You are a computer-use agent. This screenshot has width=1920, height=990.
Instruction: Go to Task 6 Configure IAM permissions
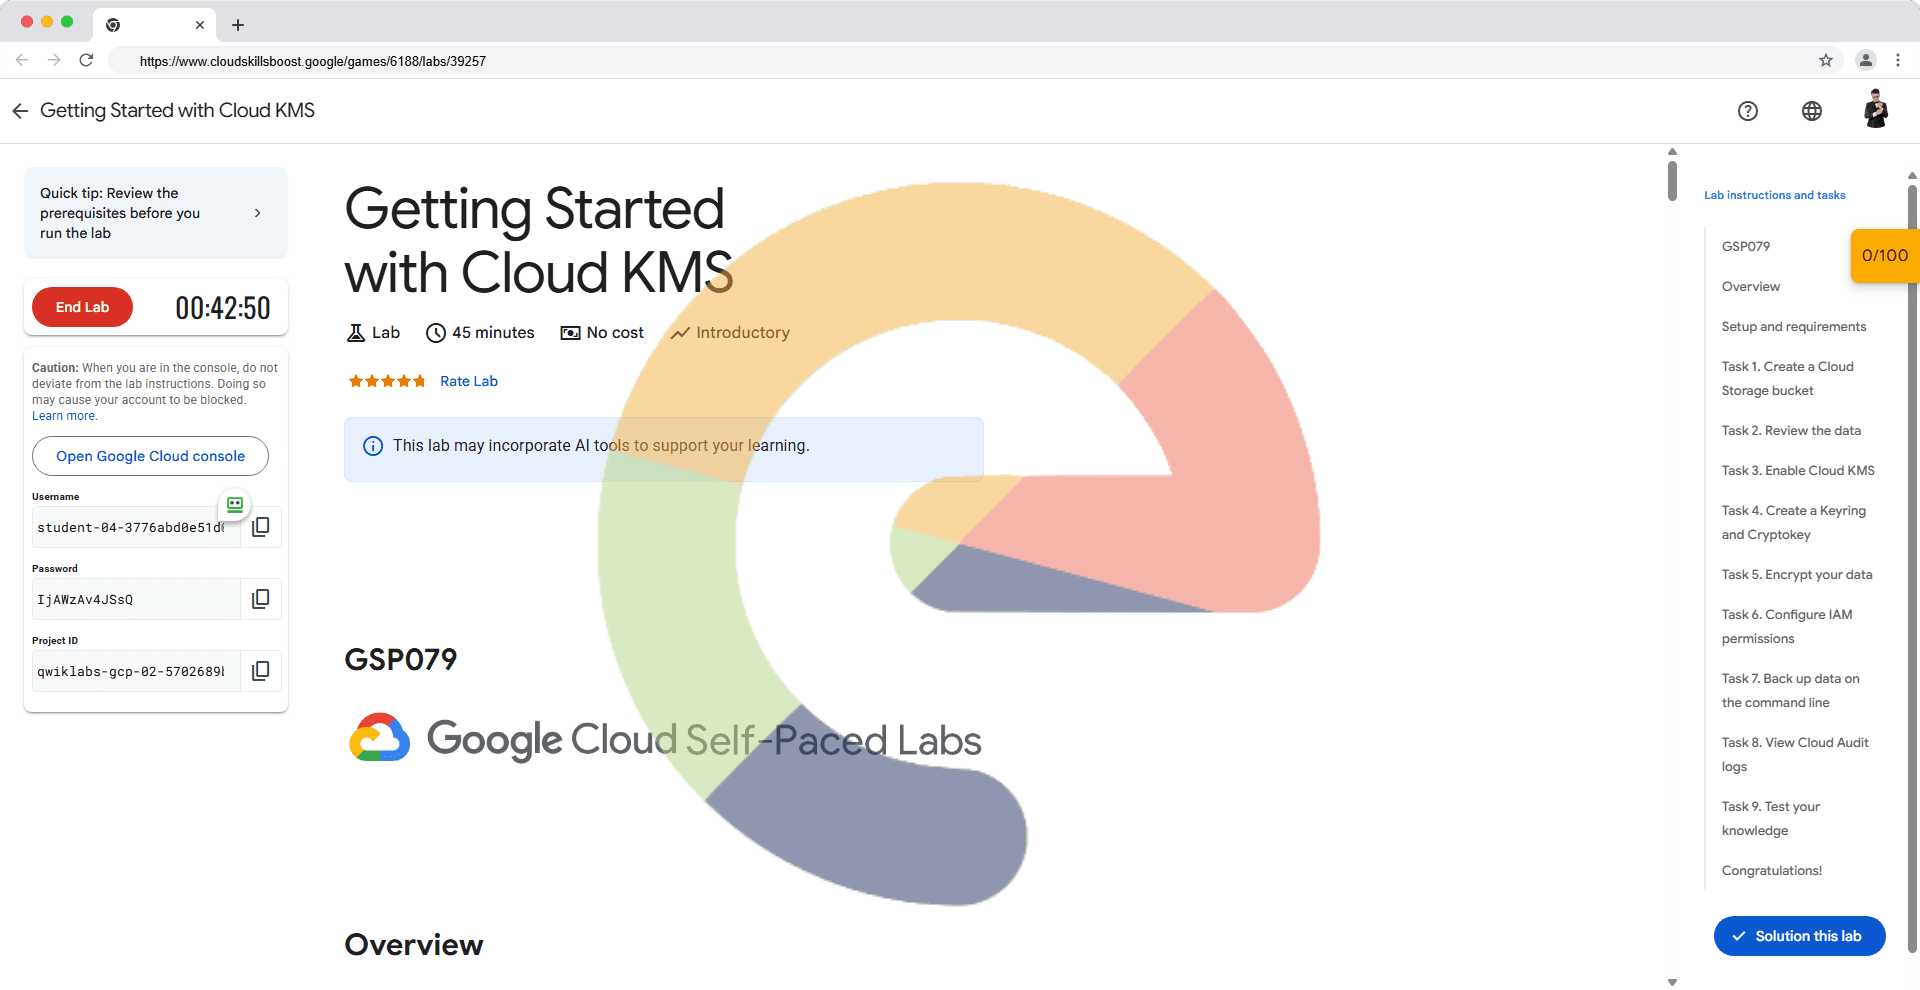click(1787, 626)
